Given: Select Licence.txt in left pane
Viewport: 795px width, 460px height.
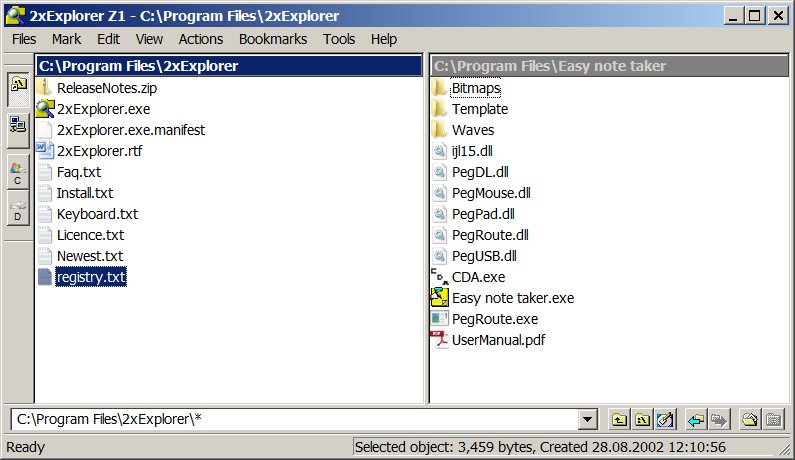Looking at the screenshot, I should (x=90, y=235).
